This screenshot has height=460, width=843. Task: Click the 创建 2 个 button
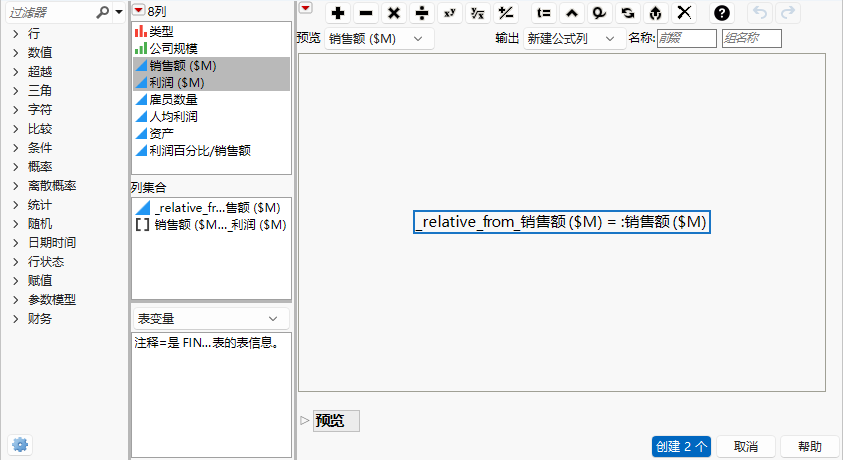click(x=681, y=447)
